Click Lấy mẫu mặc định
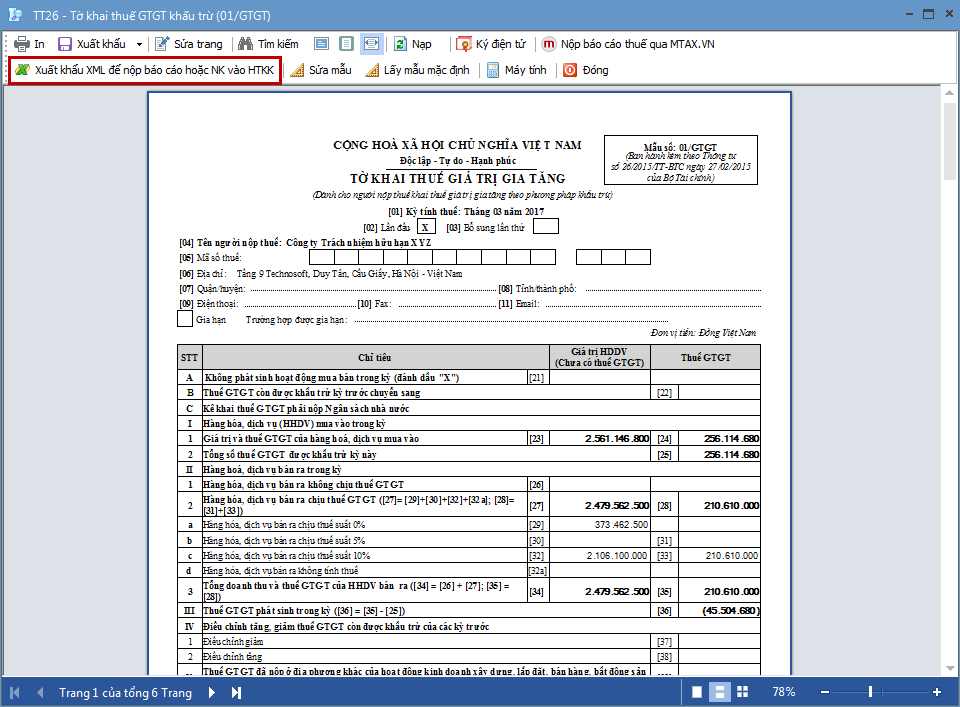960x707 pixels. click(417, 70)
